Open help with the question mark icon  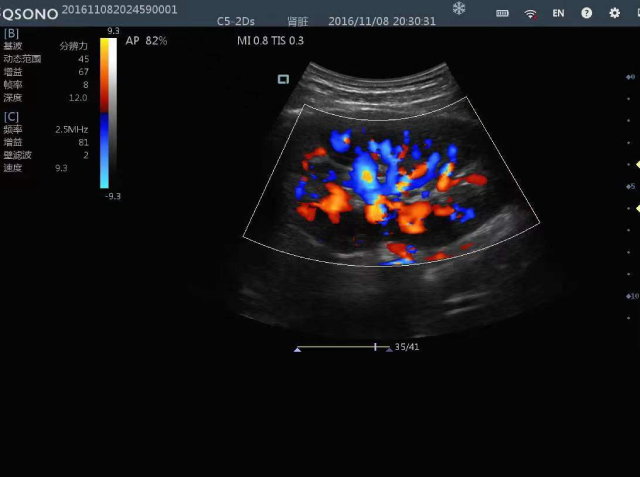(x=586, y=13)
